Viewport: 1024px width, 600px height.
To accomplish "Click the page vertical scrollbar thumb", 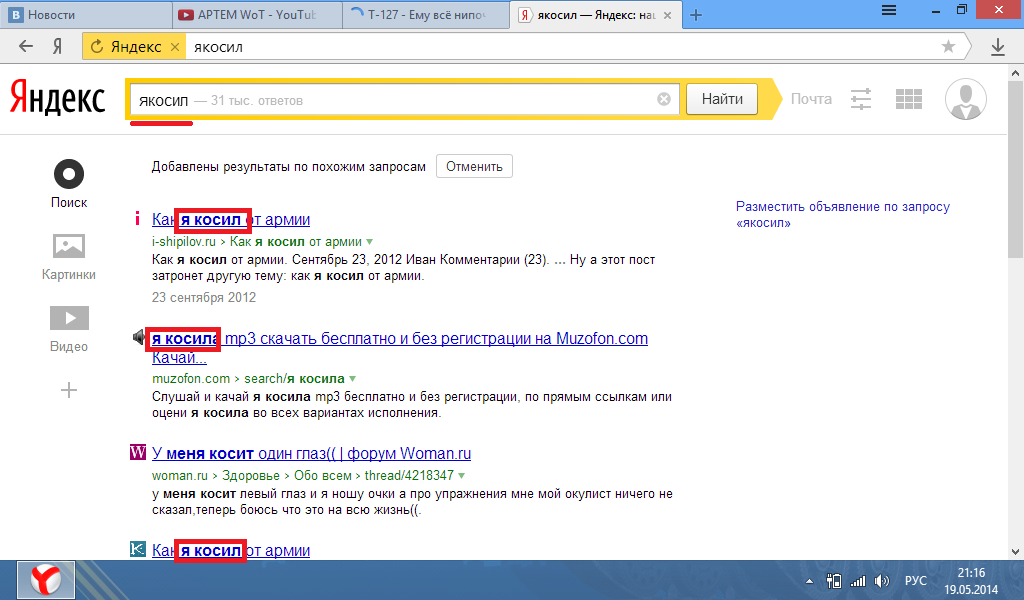I will tap(1015, 172).
